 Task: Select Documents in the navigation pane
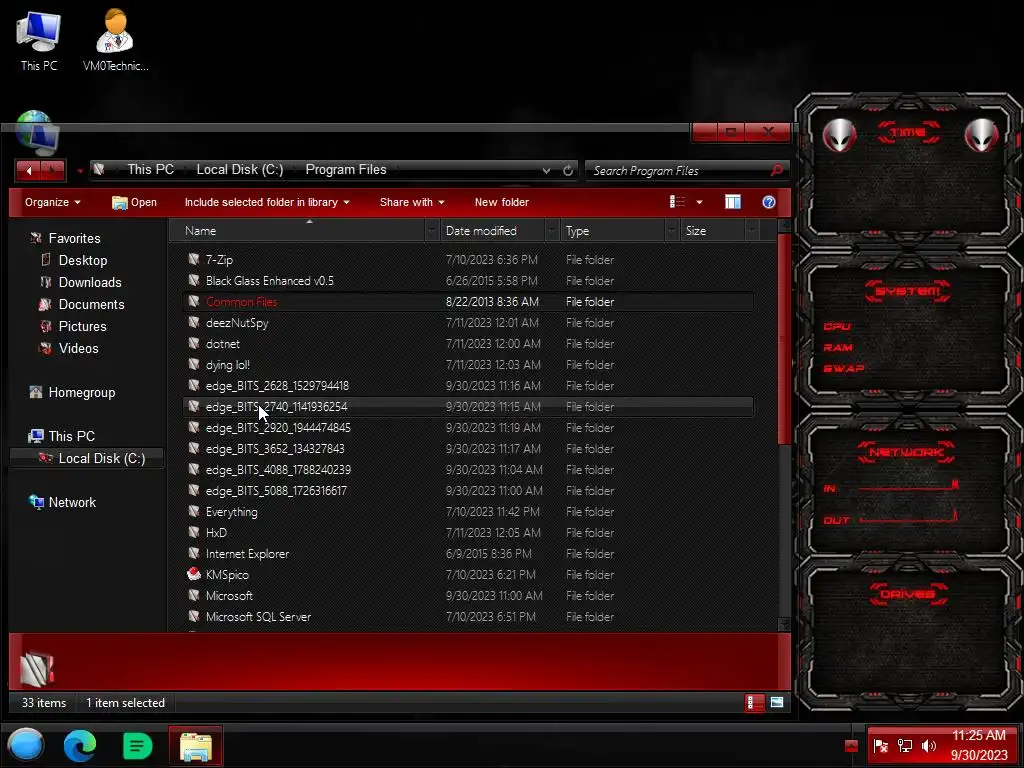click(82, 304)
